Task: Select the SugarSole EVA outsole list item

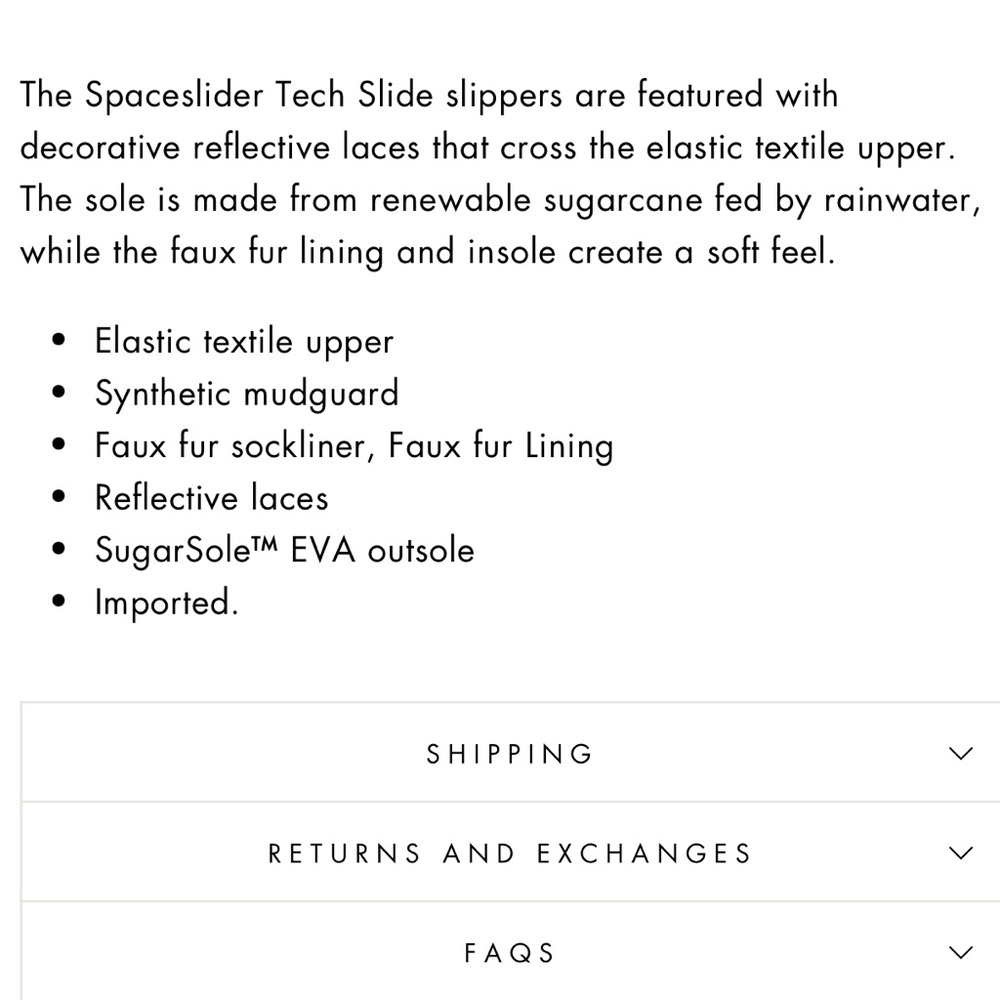Action: 285,548
